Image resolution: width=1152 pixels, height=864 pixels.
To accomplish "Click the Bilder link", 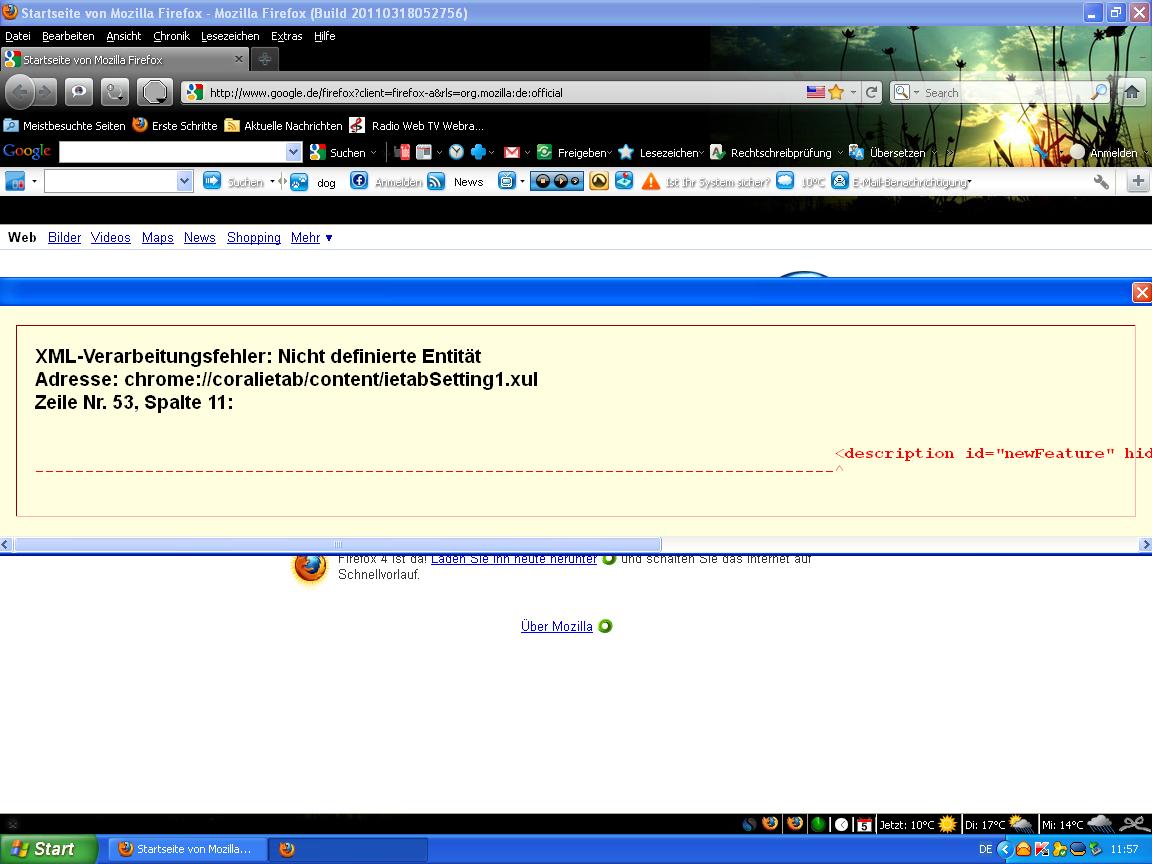I will [64, 237].
